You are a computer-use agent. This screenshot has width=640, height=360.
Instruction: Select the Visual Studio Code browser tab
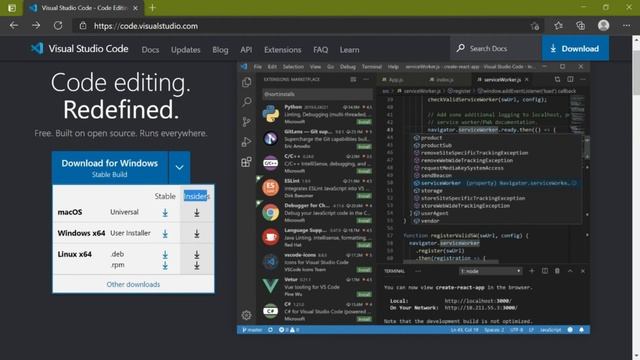83,8
